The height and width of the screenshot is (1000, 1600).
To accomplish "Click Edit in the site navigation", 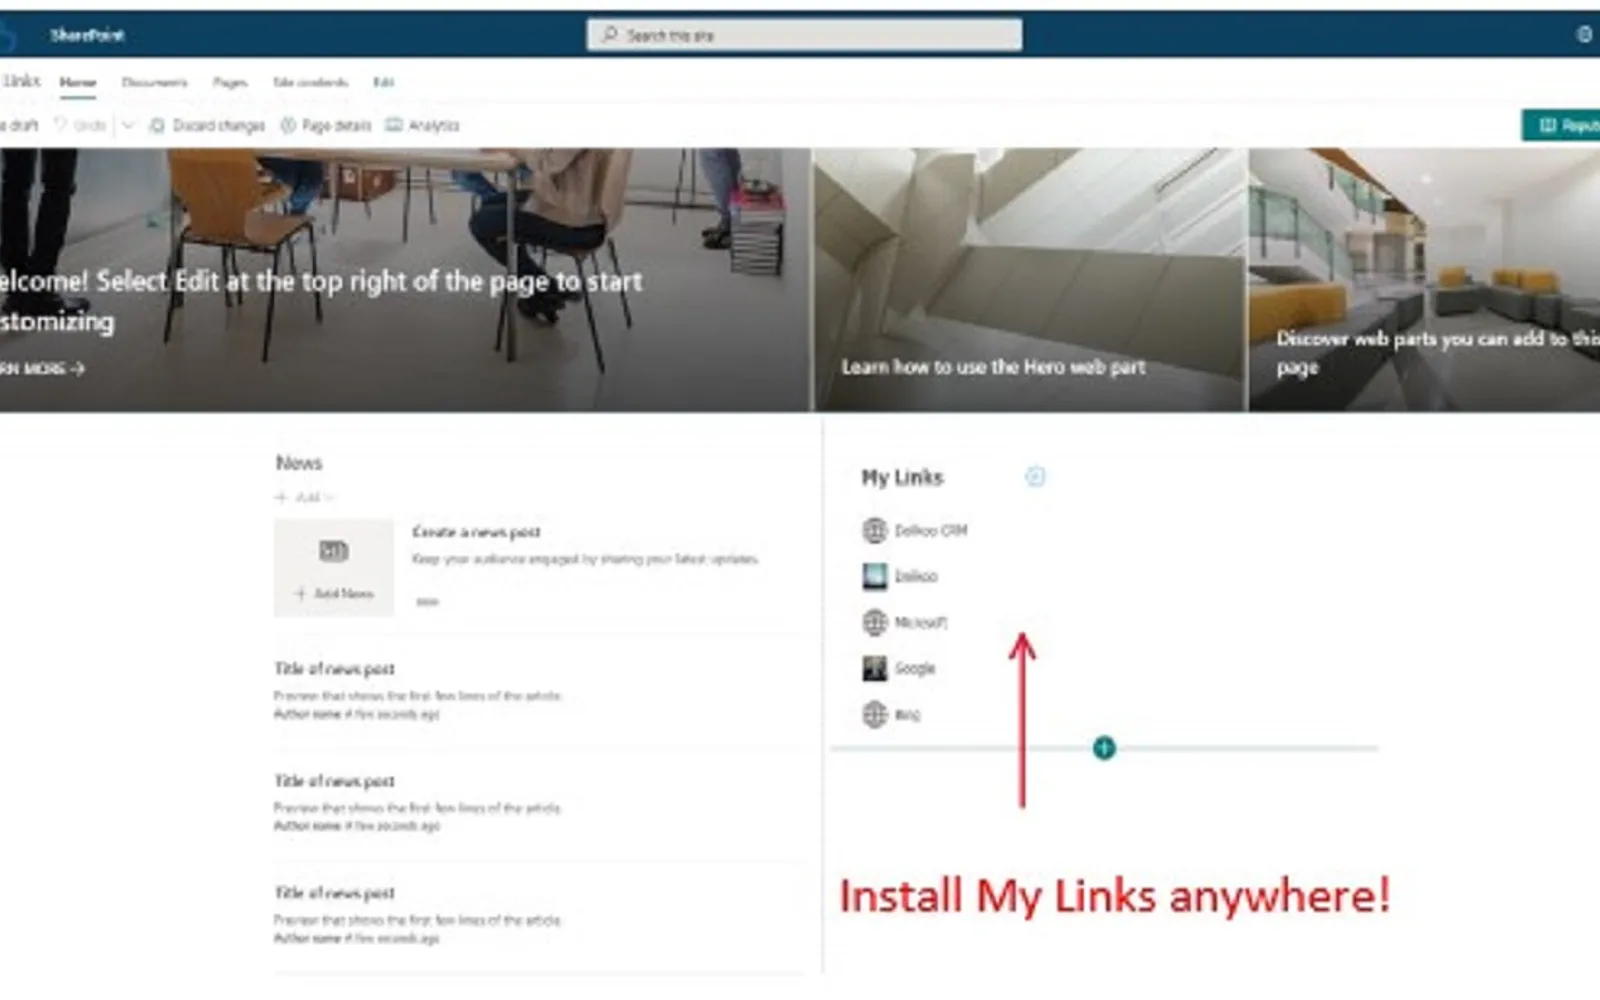I will click(x=383, y=82).
